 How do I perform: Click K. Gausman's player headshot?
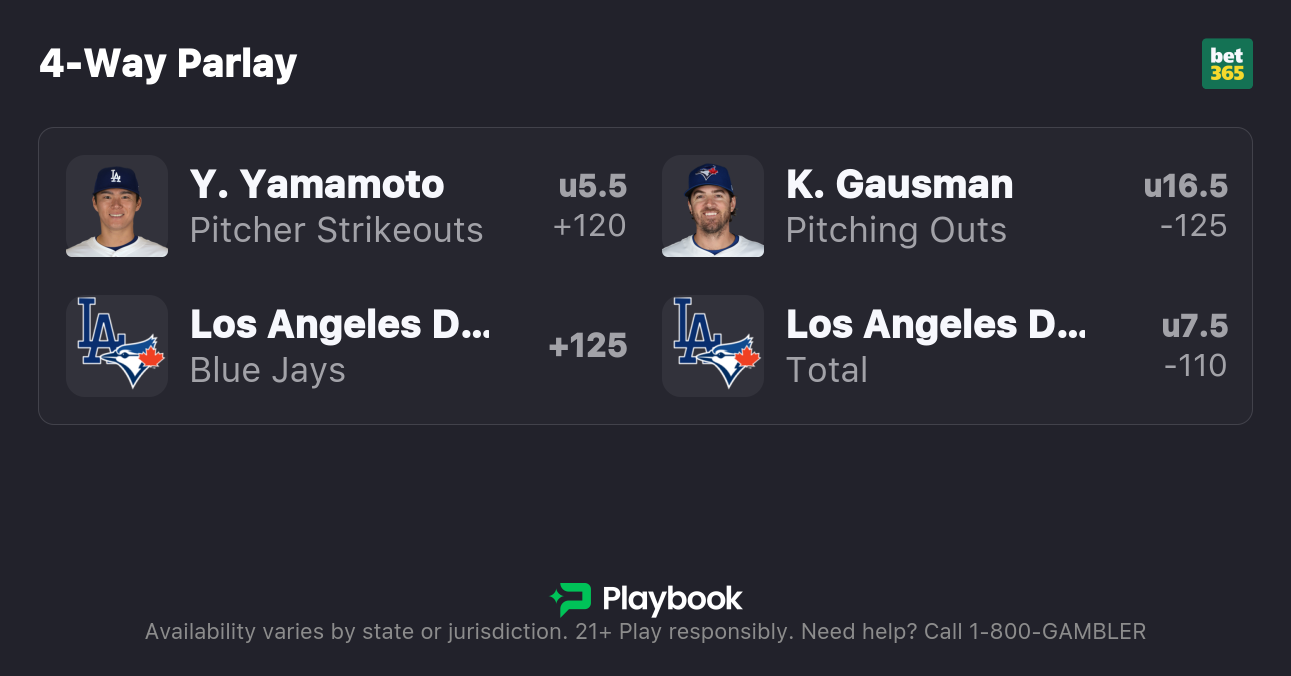tap(713, 206)
